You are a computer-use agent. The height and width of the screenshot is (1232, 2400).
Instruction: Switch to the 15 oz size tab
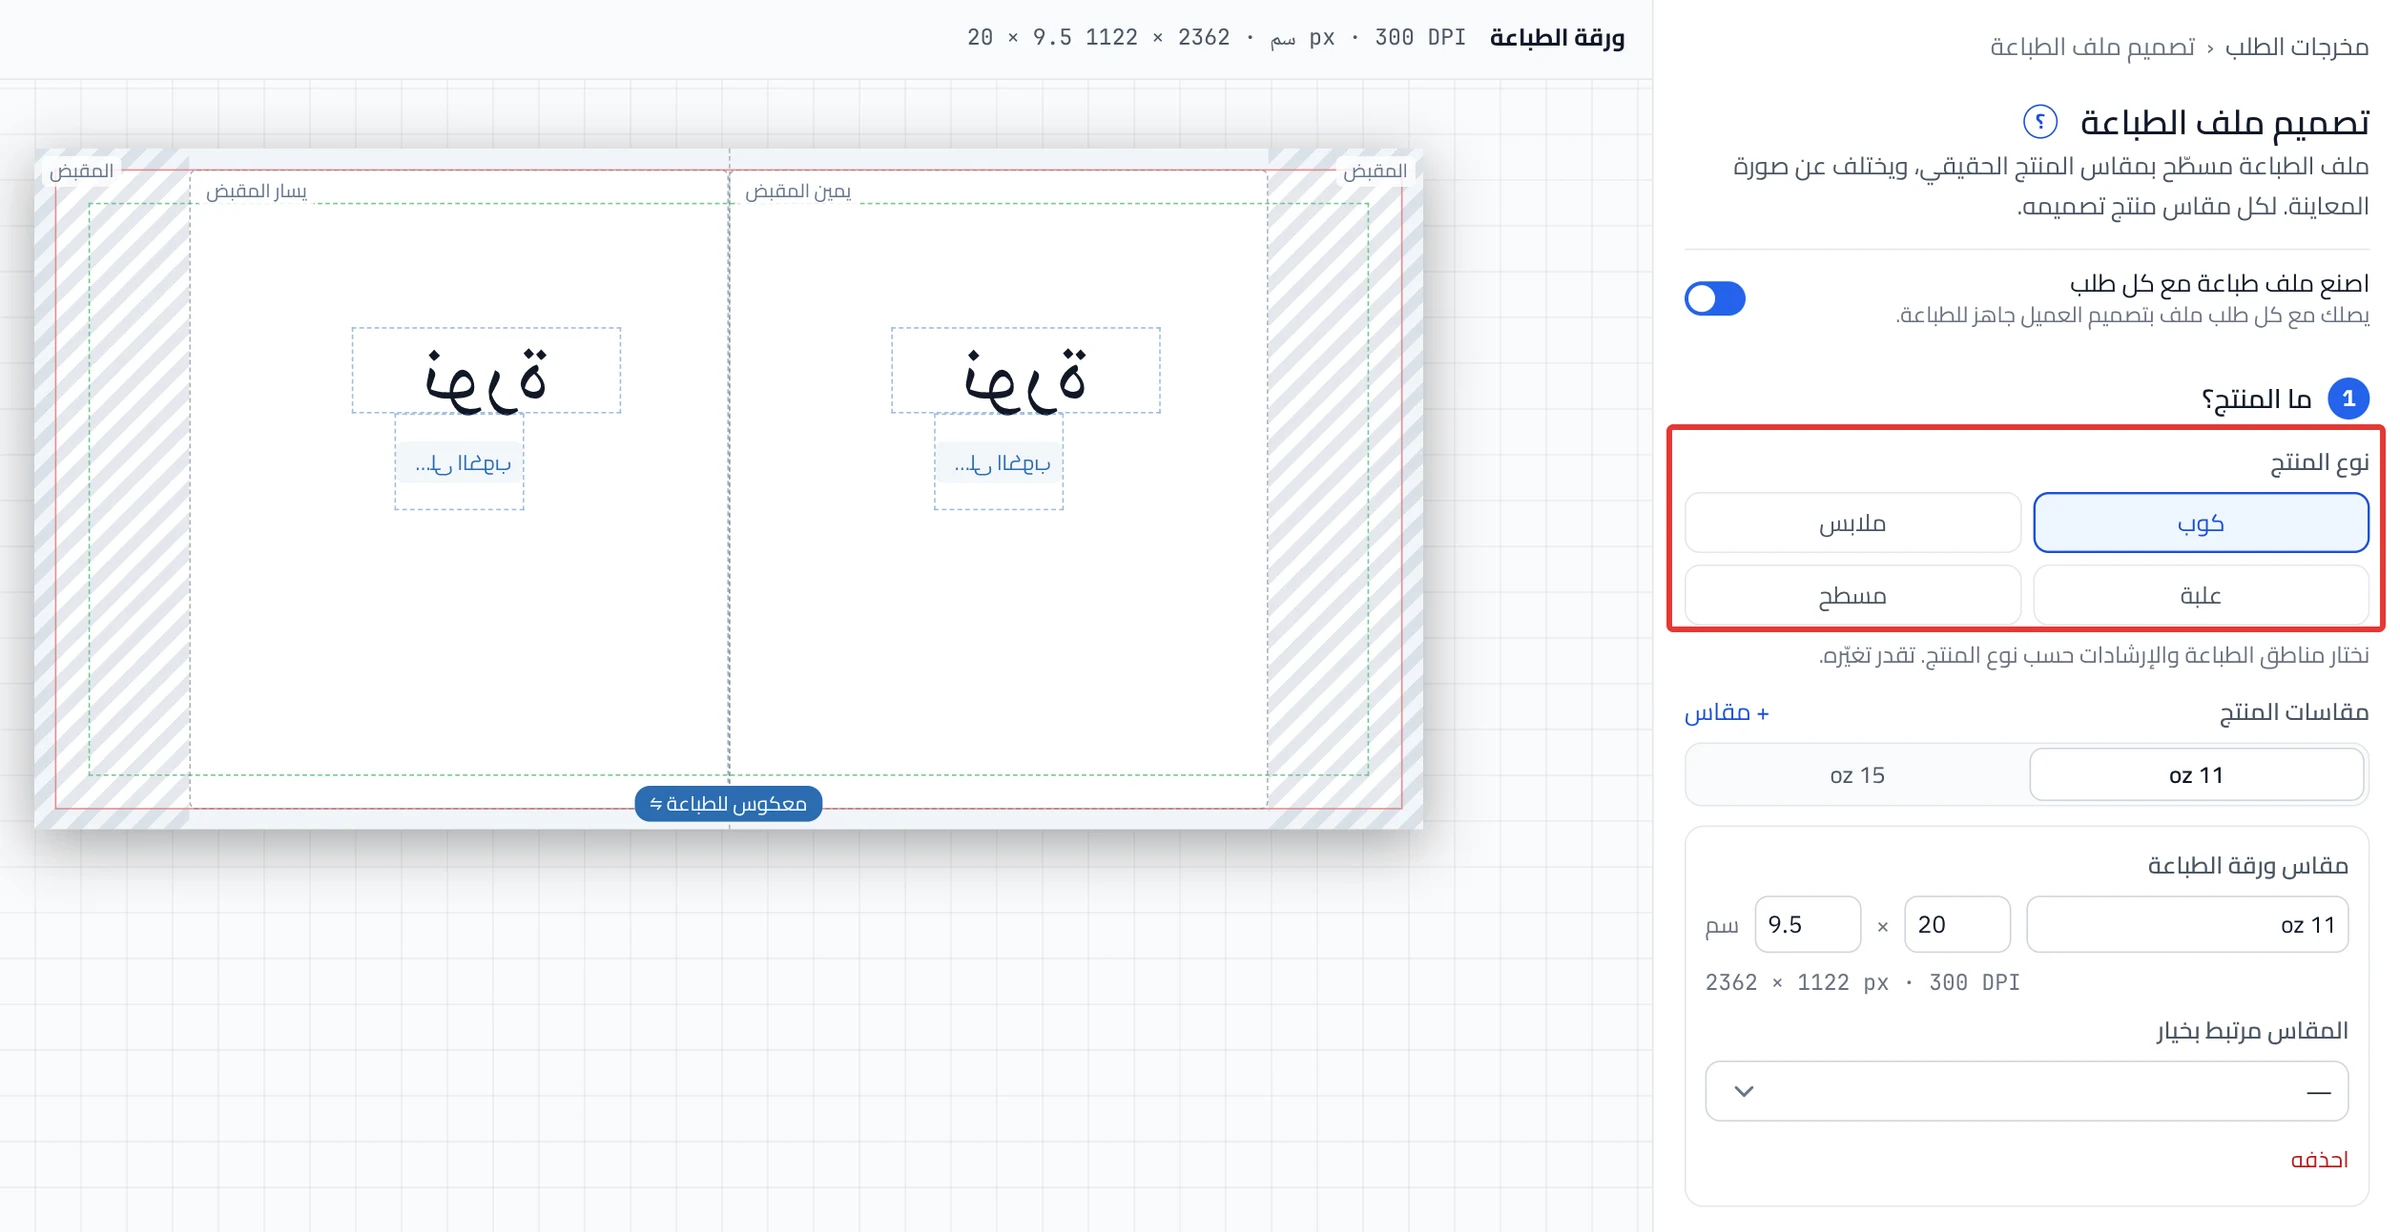tap(1857, 774)
